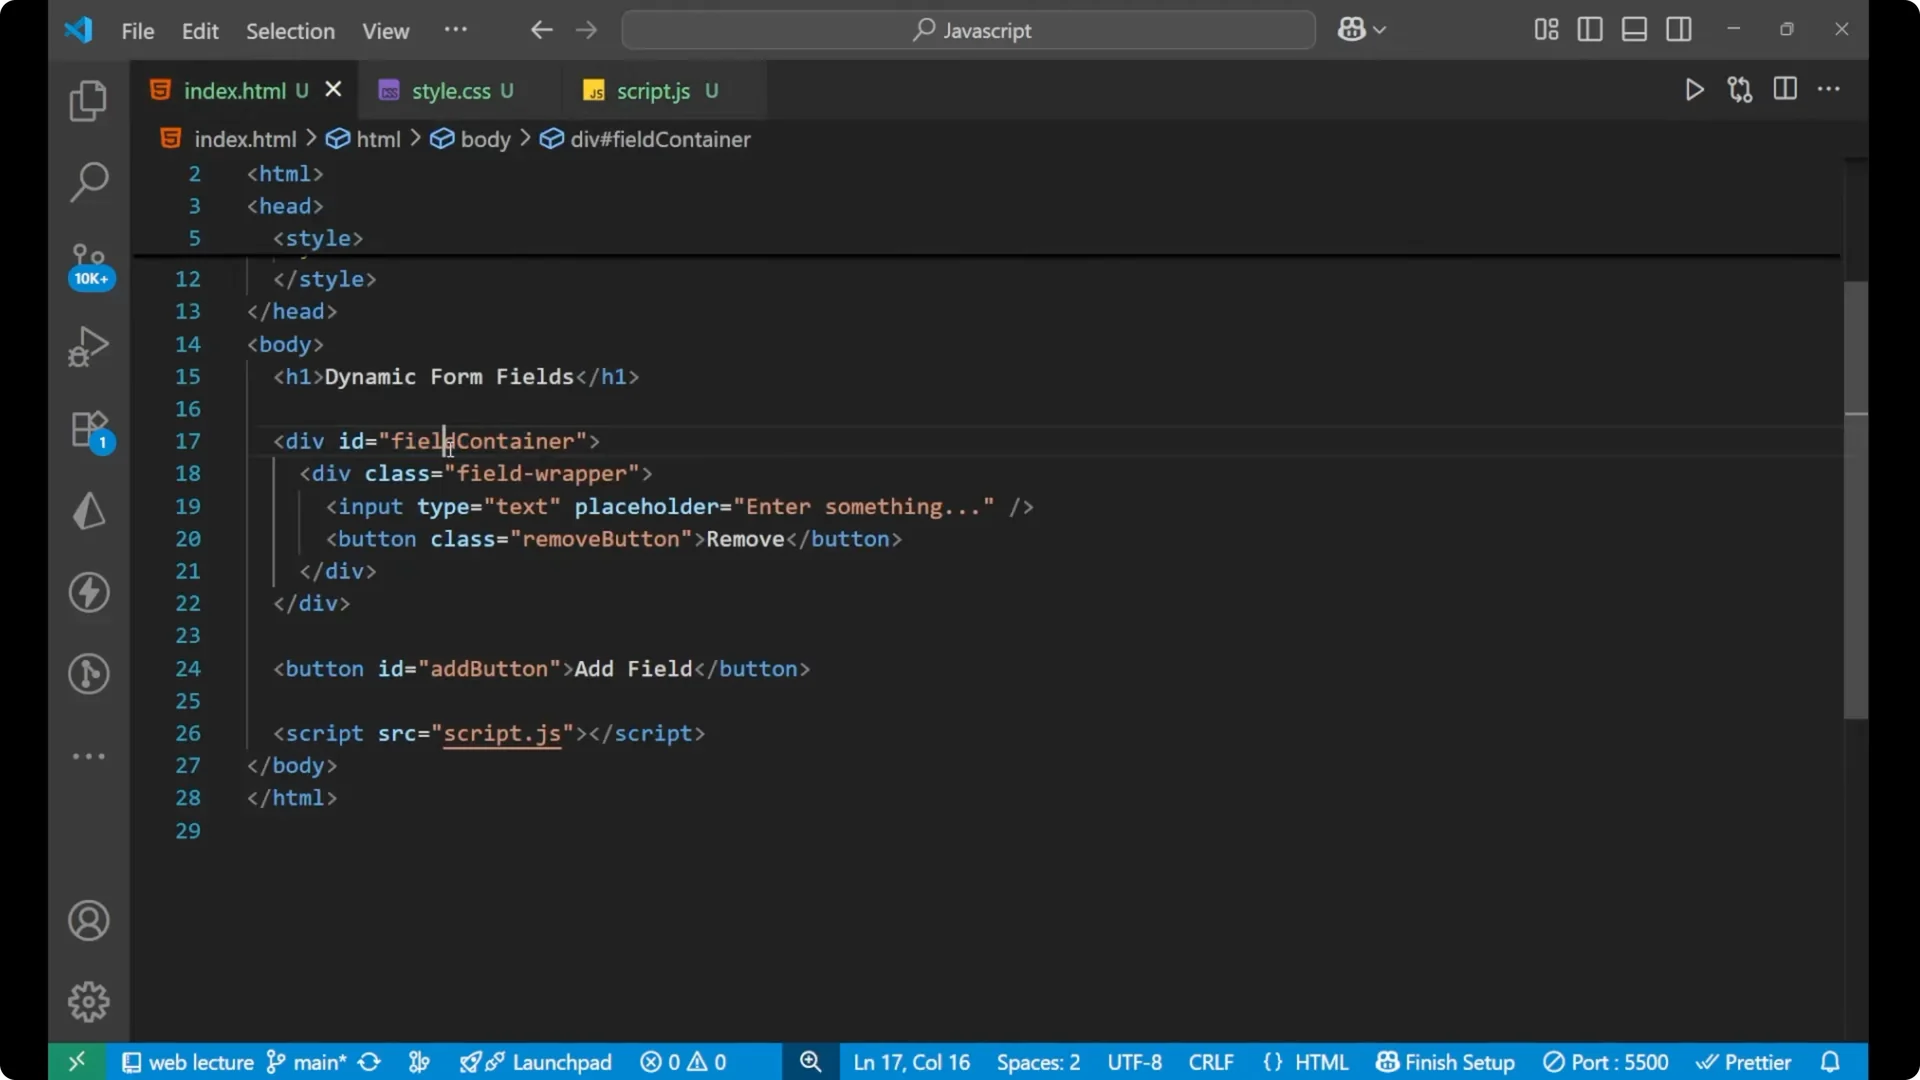This screenshot has height=1080, width=1920.
Task: Toggle the bottom panel visibility
Action: pos(1633,29)
